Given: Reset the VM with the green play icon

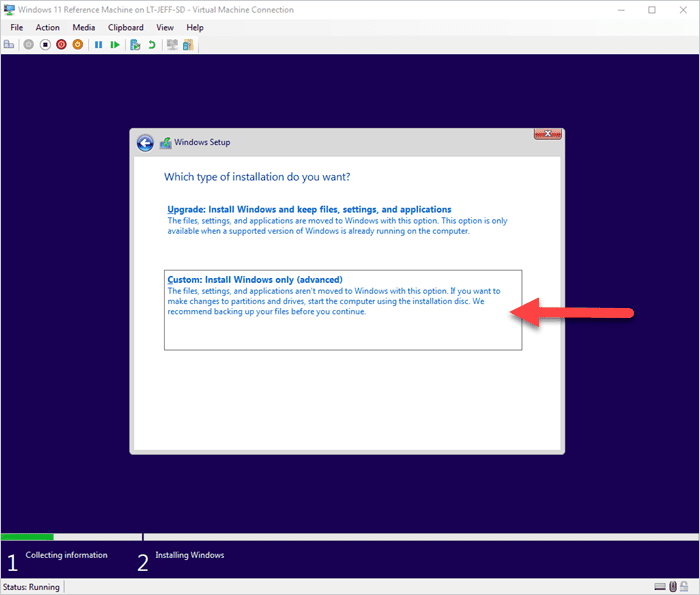Looking at the screenshot, I should tap(115, 45).
